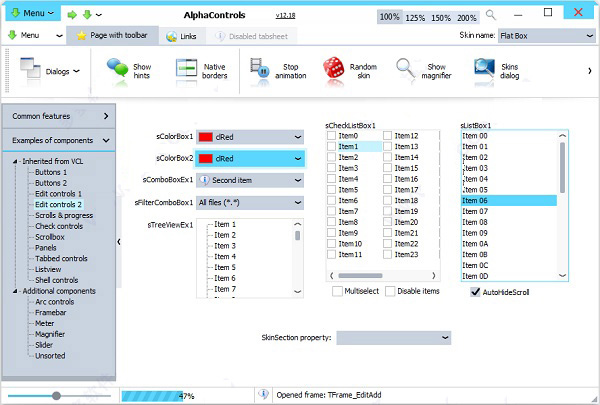Screen dimensions: 600x405
Task: Switch to the Links tab
Action: click(182, 36)
